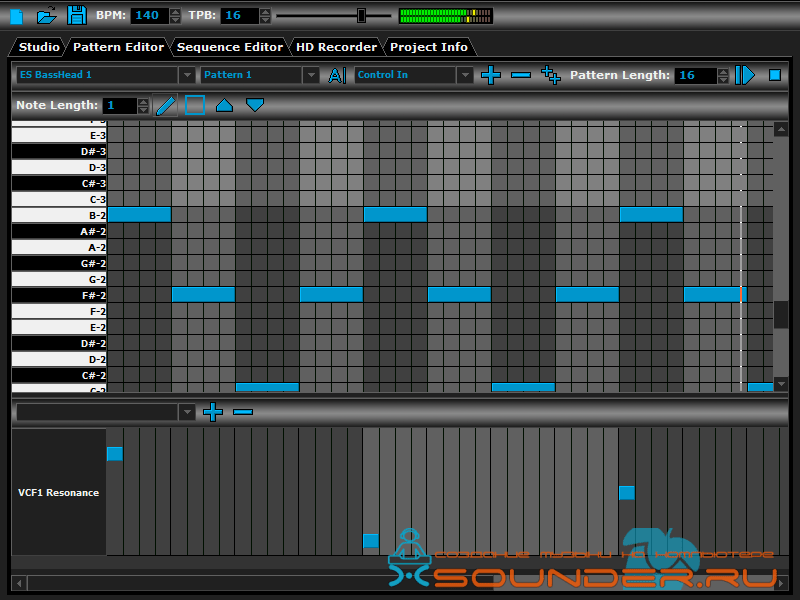Add automation parameter with plus icon

213,412
